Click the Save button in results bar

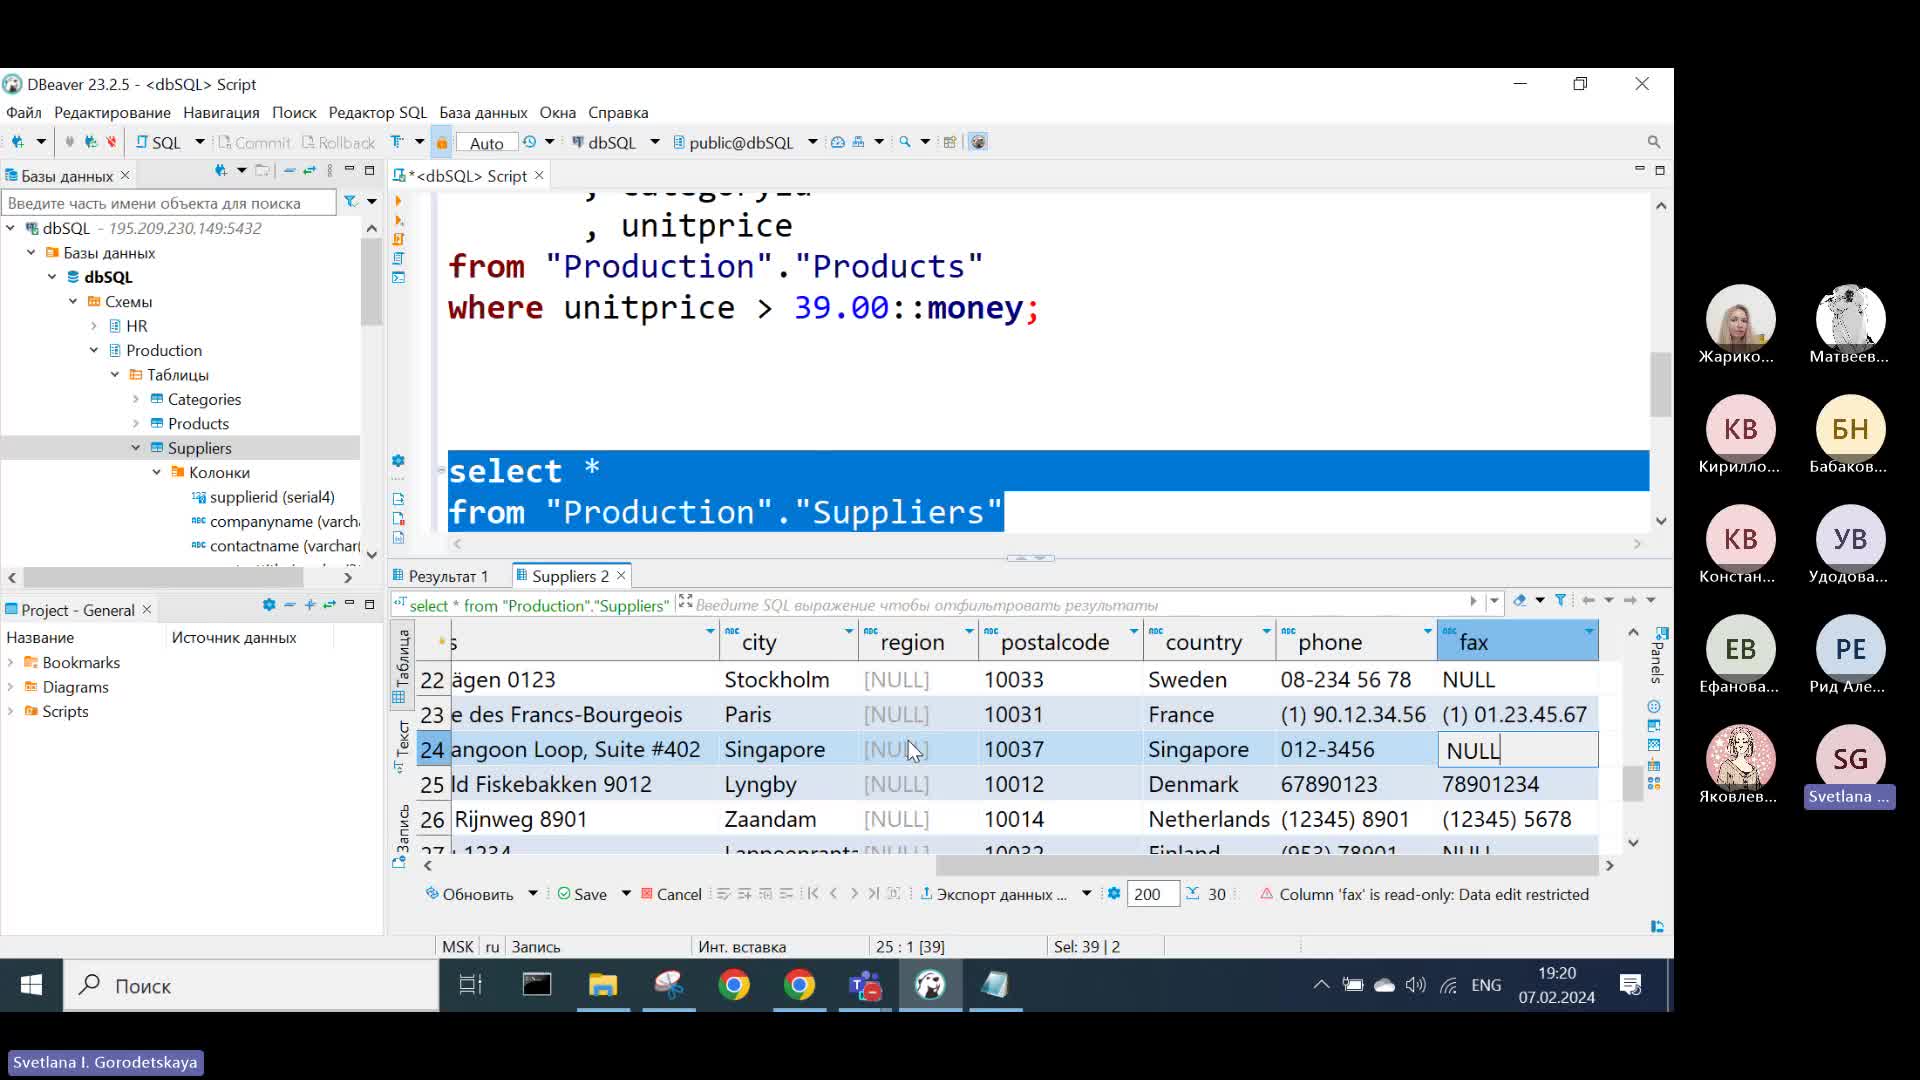(x=582, y=894)
